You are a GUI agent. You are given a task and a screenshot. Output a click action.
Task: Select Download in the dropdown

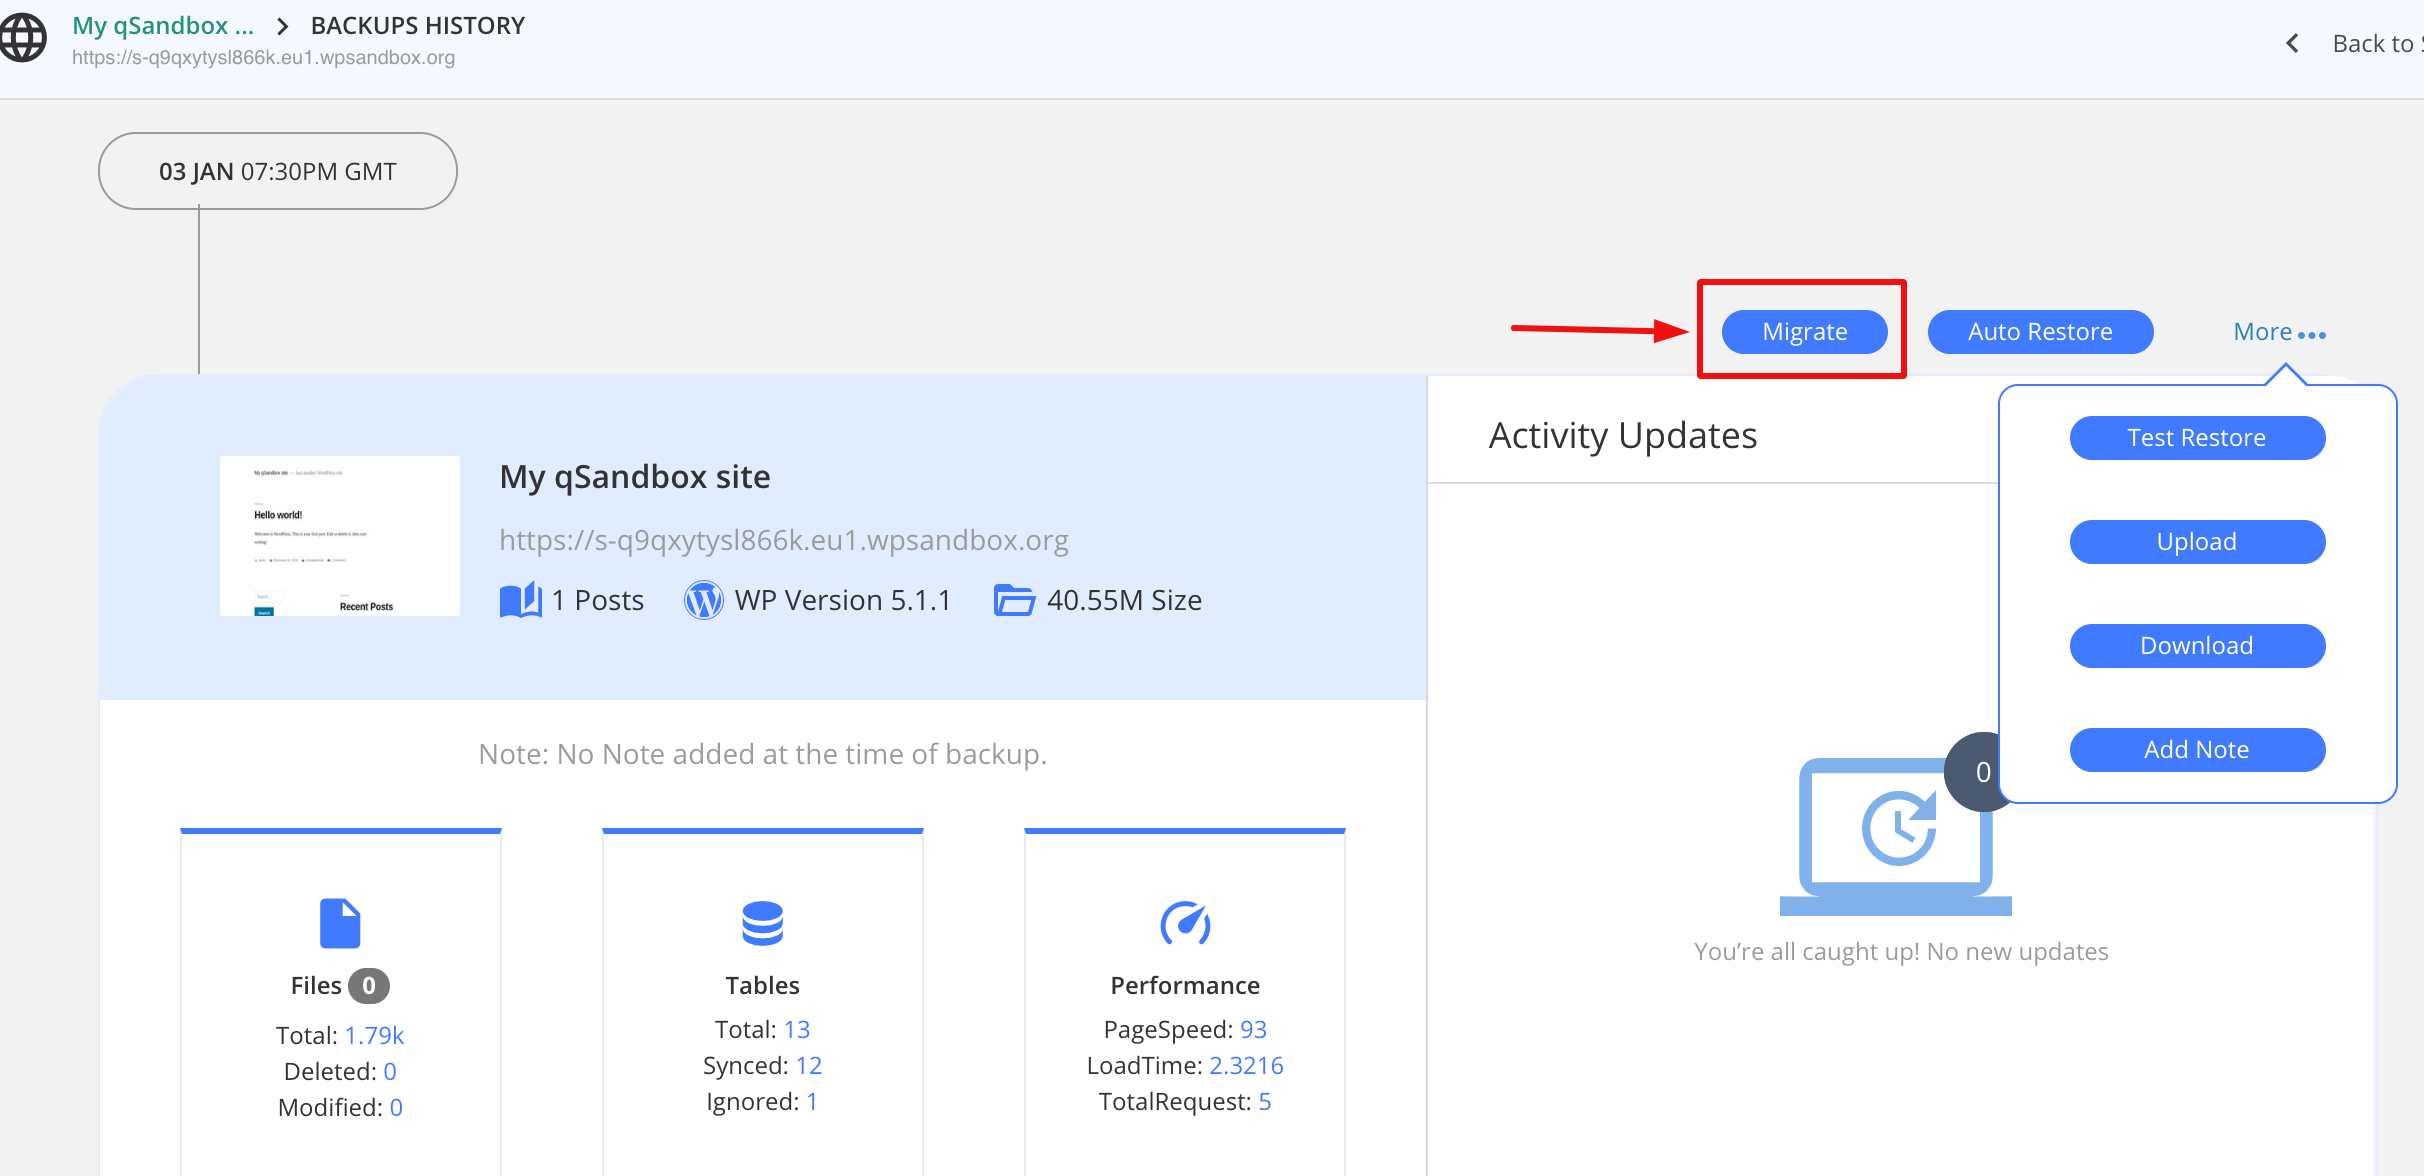2196,646
